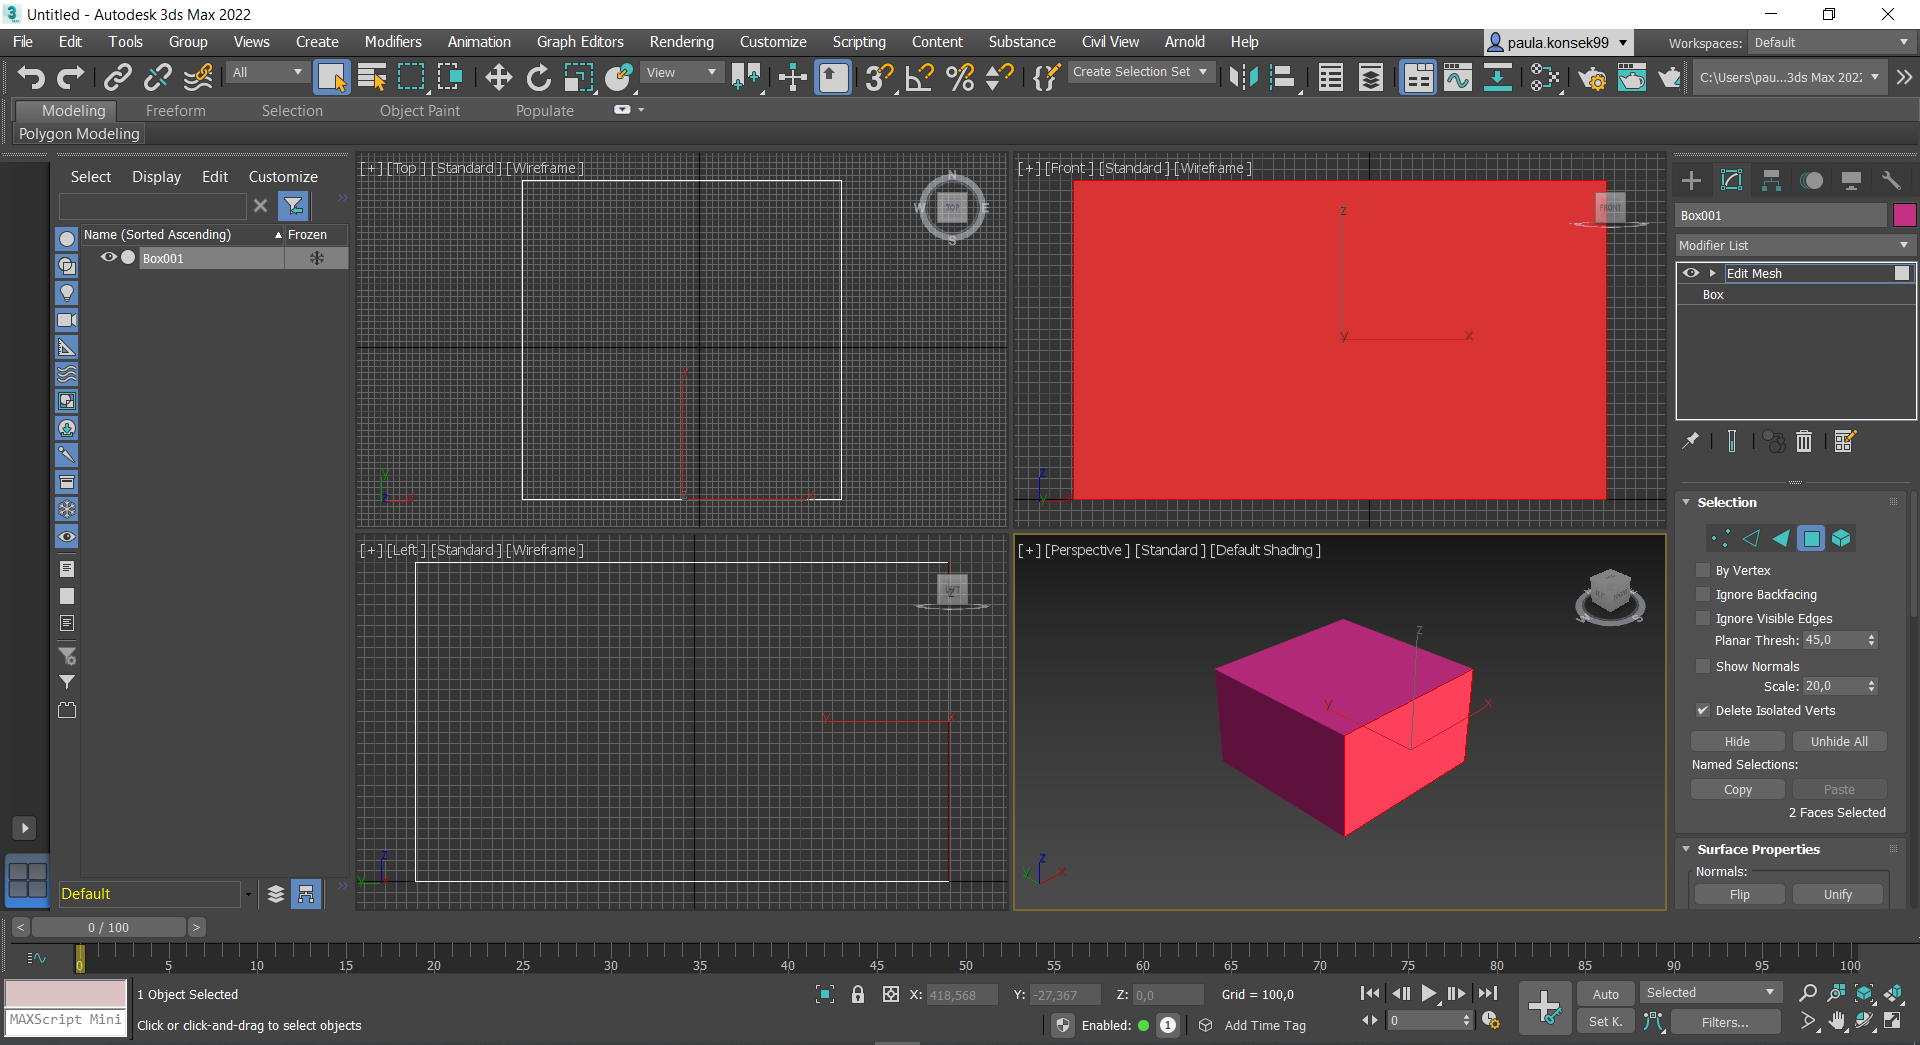Click the Mirror tool icon
The height and width of the screenshot is (1045, 1920).
tap(1243, 77)
